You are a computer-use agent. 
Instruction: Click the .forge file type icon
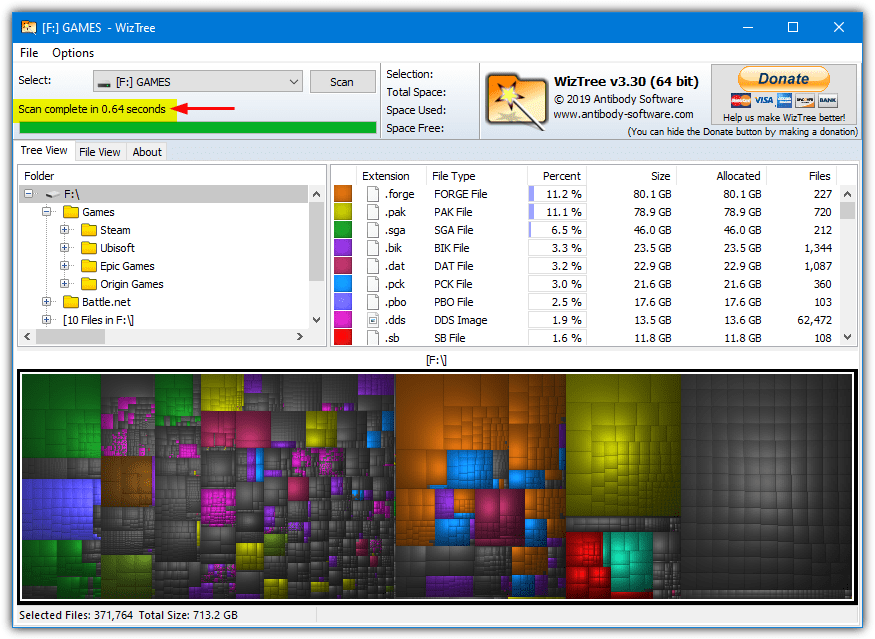(373, 194)
